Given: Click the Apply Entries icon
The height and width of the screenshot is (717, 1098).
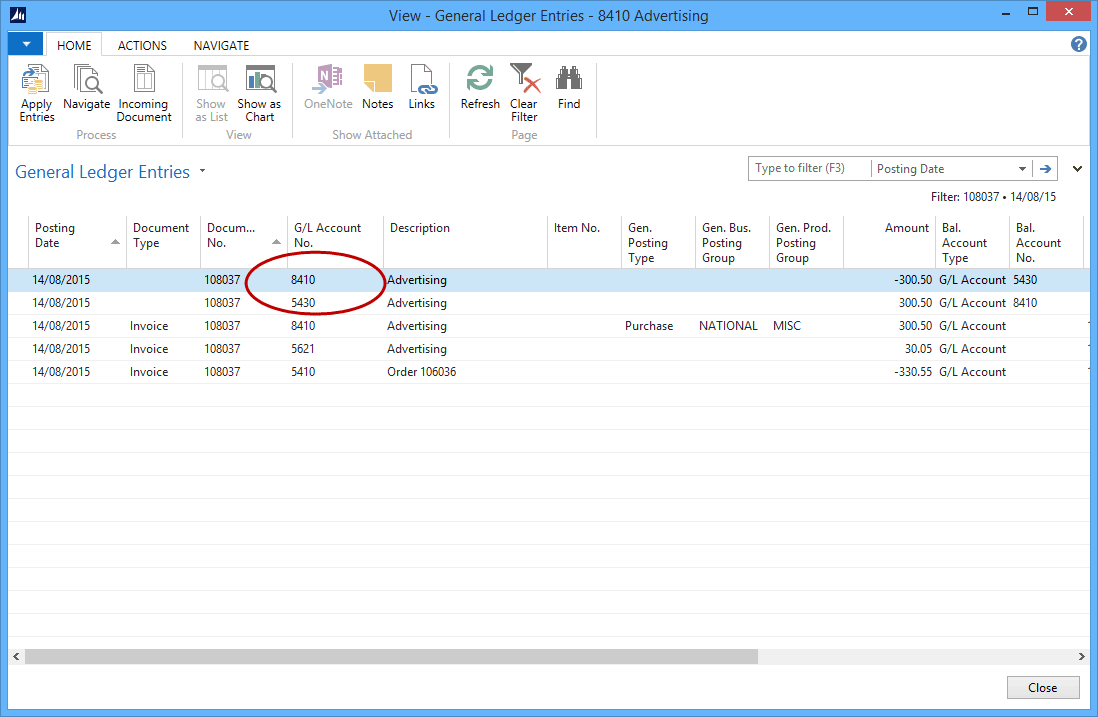Looking at the screenshot, I should (x=36, y=92).
